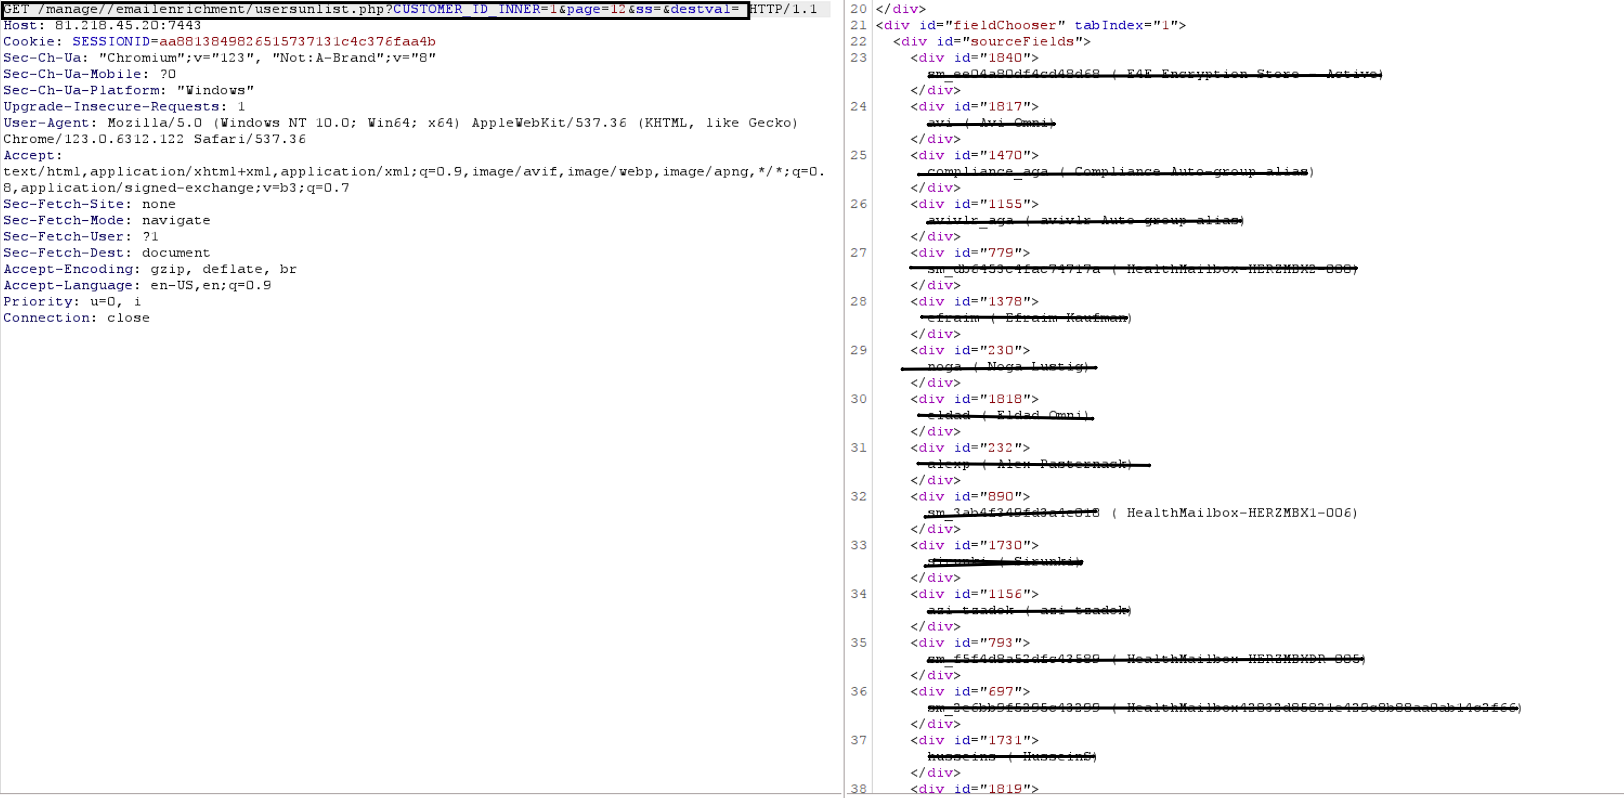Click the Upgrade-Insecure-Requests: 1 header
The width and height of the screenshot is (1624, 798).
pyautogui.click(x=124, y=106)
